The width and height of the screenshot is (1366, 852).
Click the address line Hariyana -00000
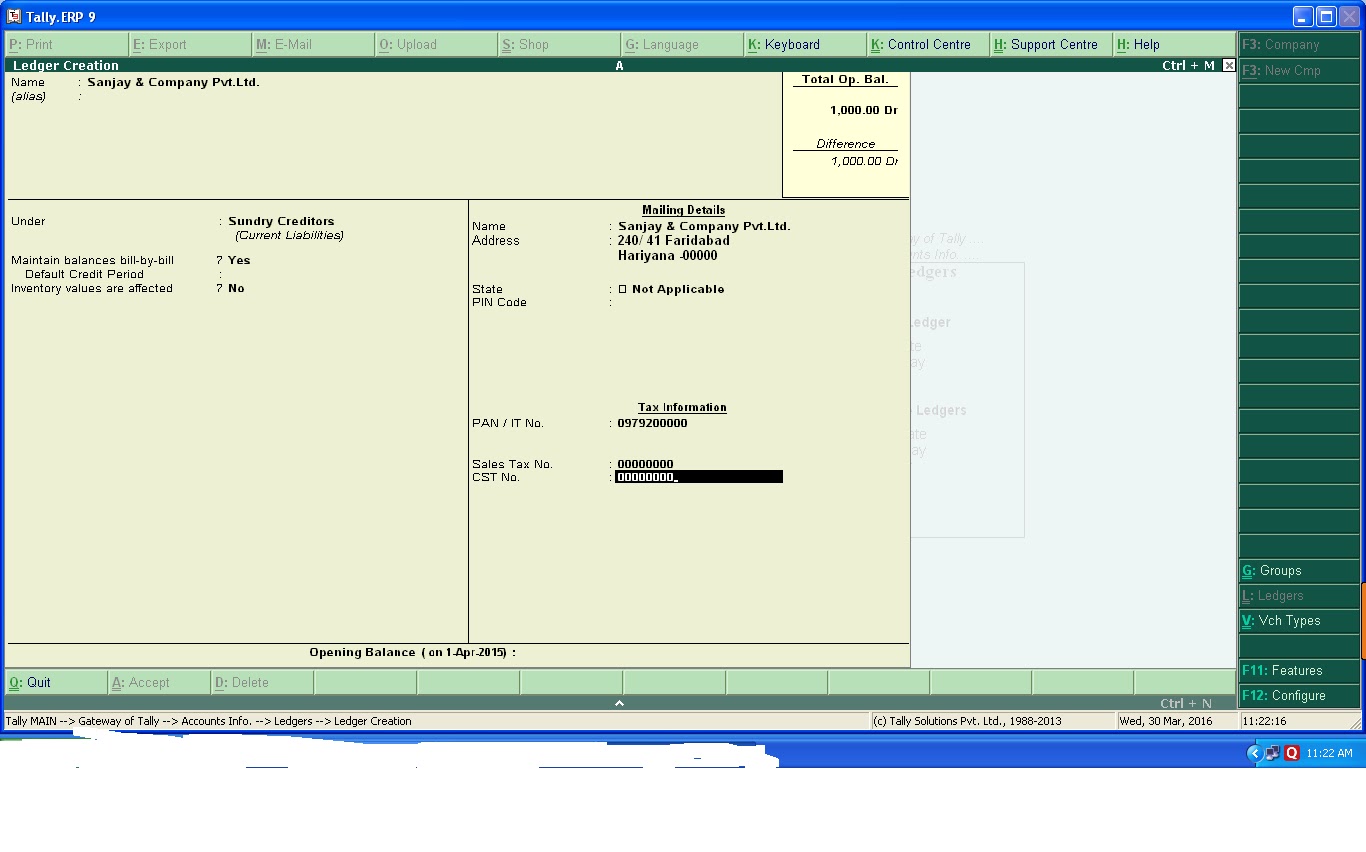coord(667,256)
